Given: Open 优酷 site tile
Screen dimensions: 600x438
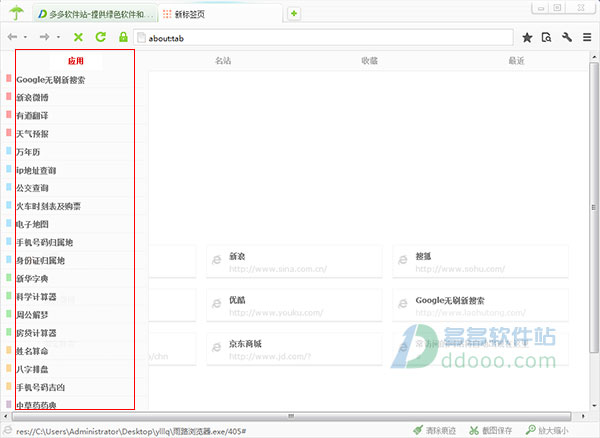Looking at the screenshot, I should (294, 305).
